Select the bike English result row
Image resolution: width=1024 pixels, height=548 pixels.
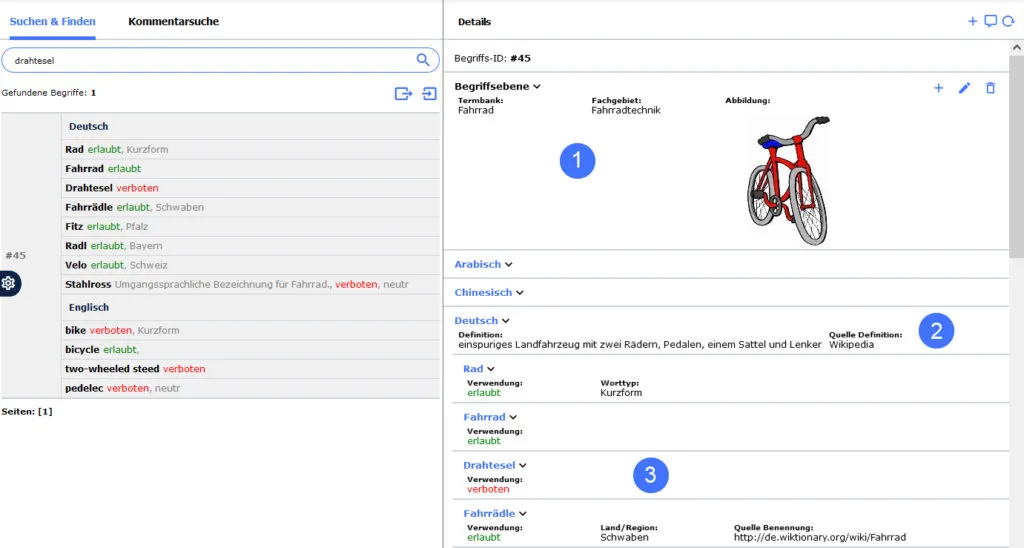(x=251, y=330)
